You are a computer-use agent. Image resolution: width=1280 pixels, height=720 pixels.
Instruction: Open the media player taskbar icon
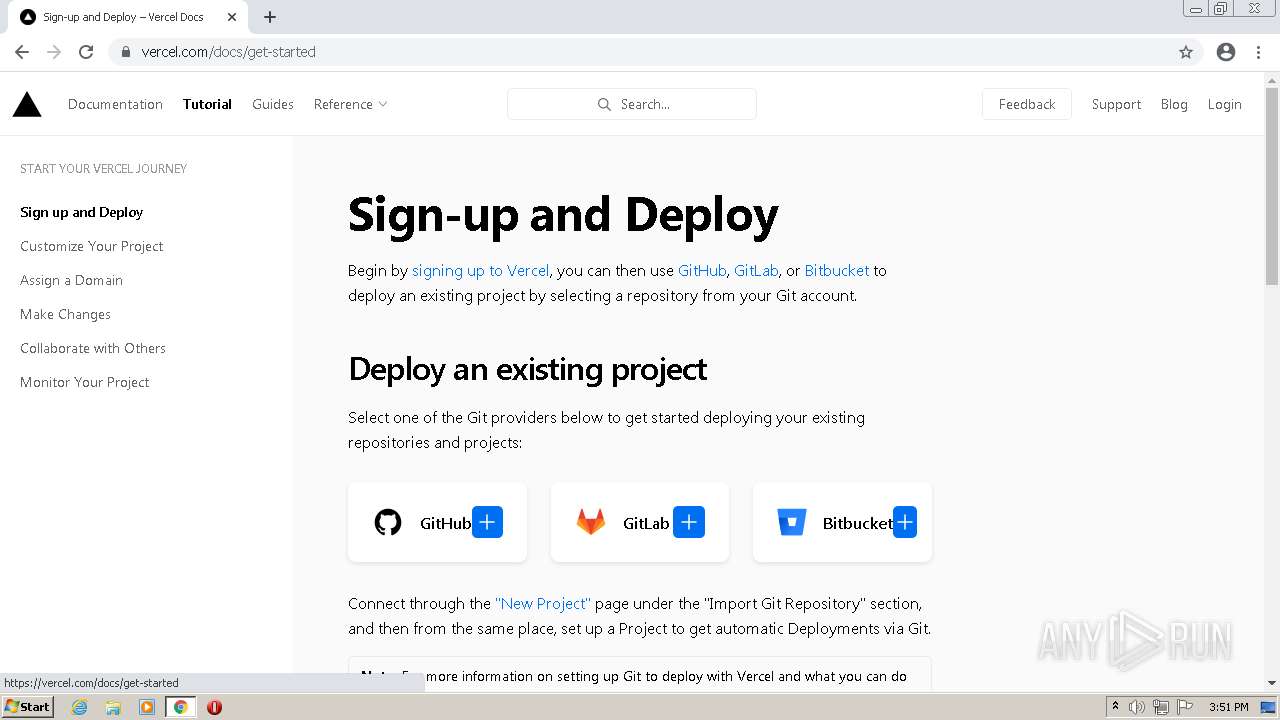point(147,707)
